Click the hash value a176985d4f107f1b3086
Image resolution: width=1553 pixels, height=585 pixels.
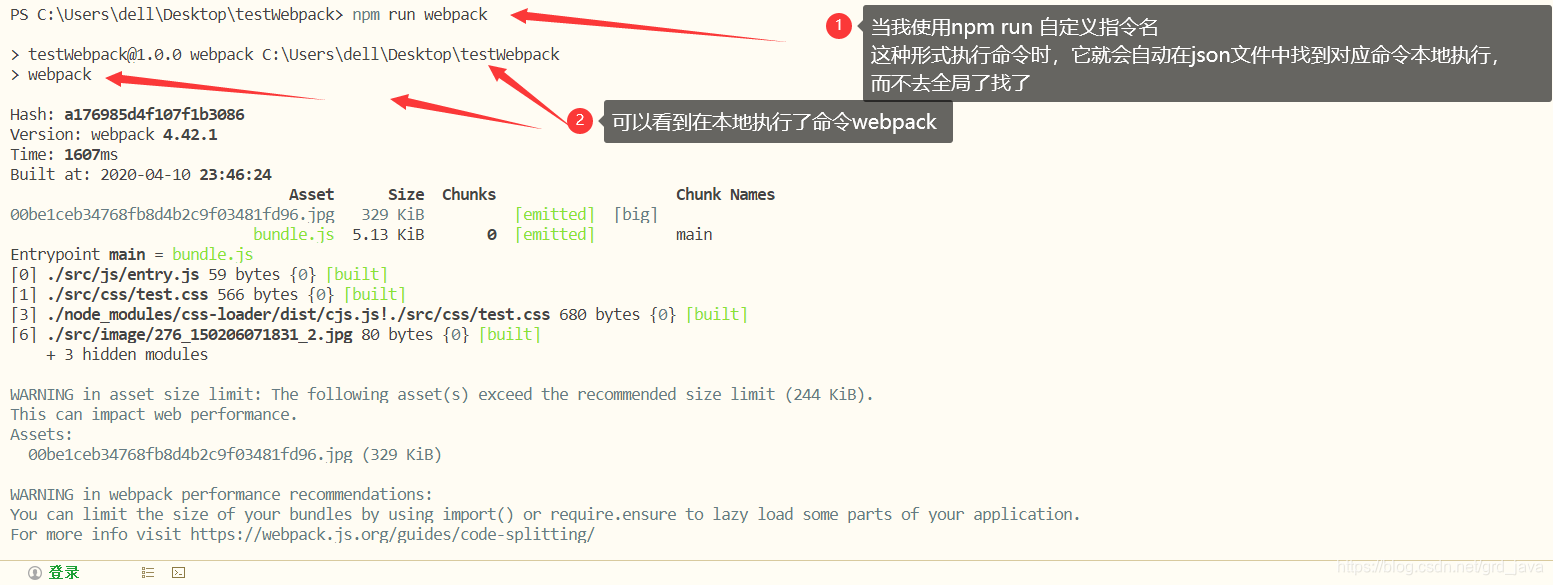[x=154, y=114]
